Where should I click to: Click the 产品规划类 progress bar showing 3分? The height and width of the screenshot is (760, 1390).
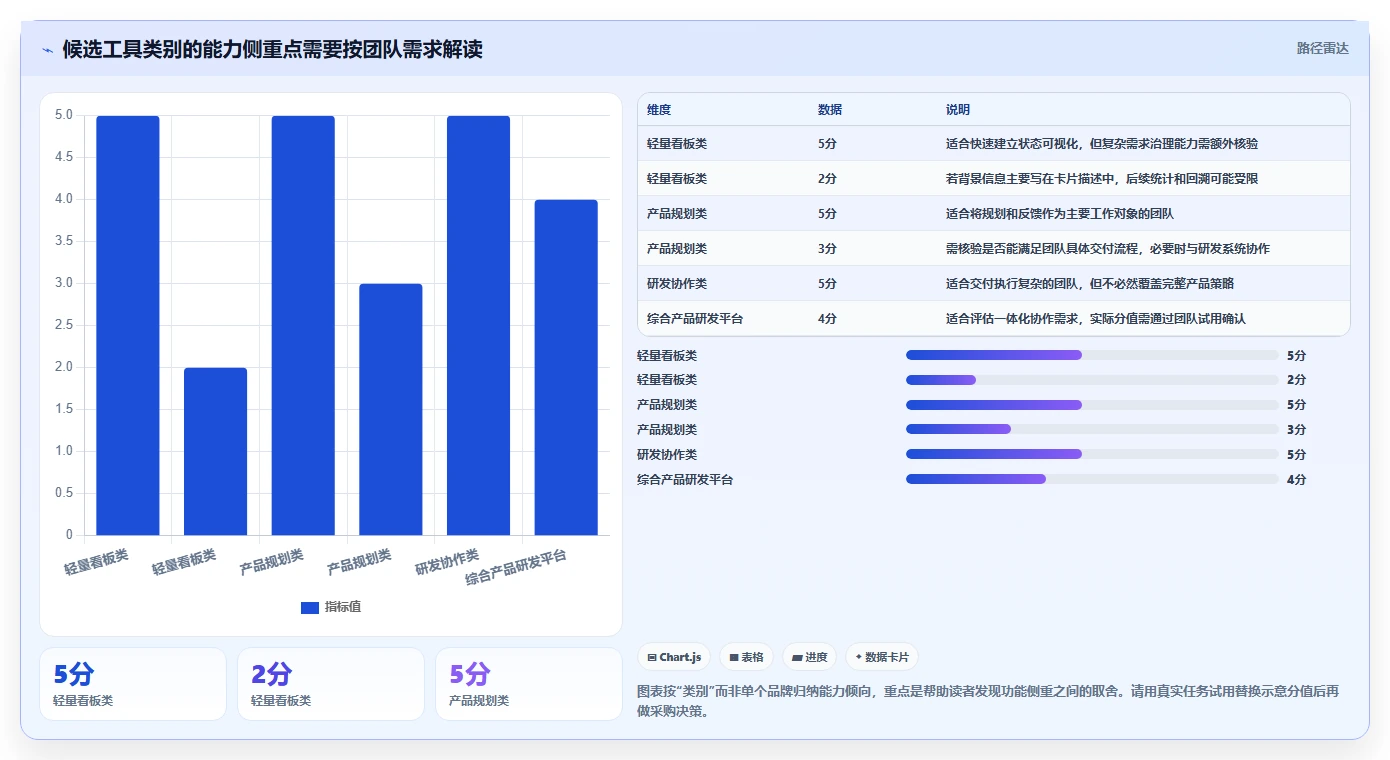tap(1092, 429)
